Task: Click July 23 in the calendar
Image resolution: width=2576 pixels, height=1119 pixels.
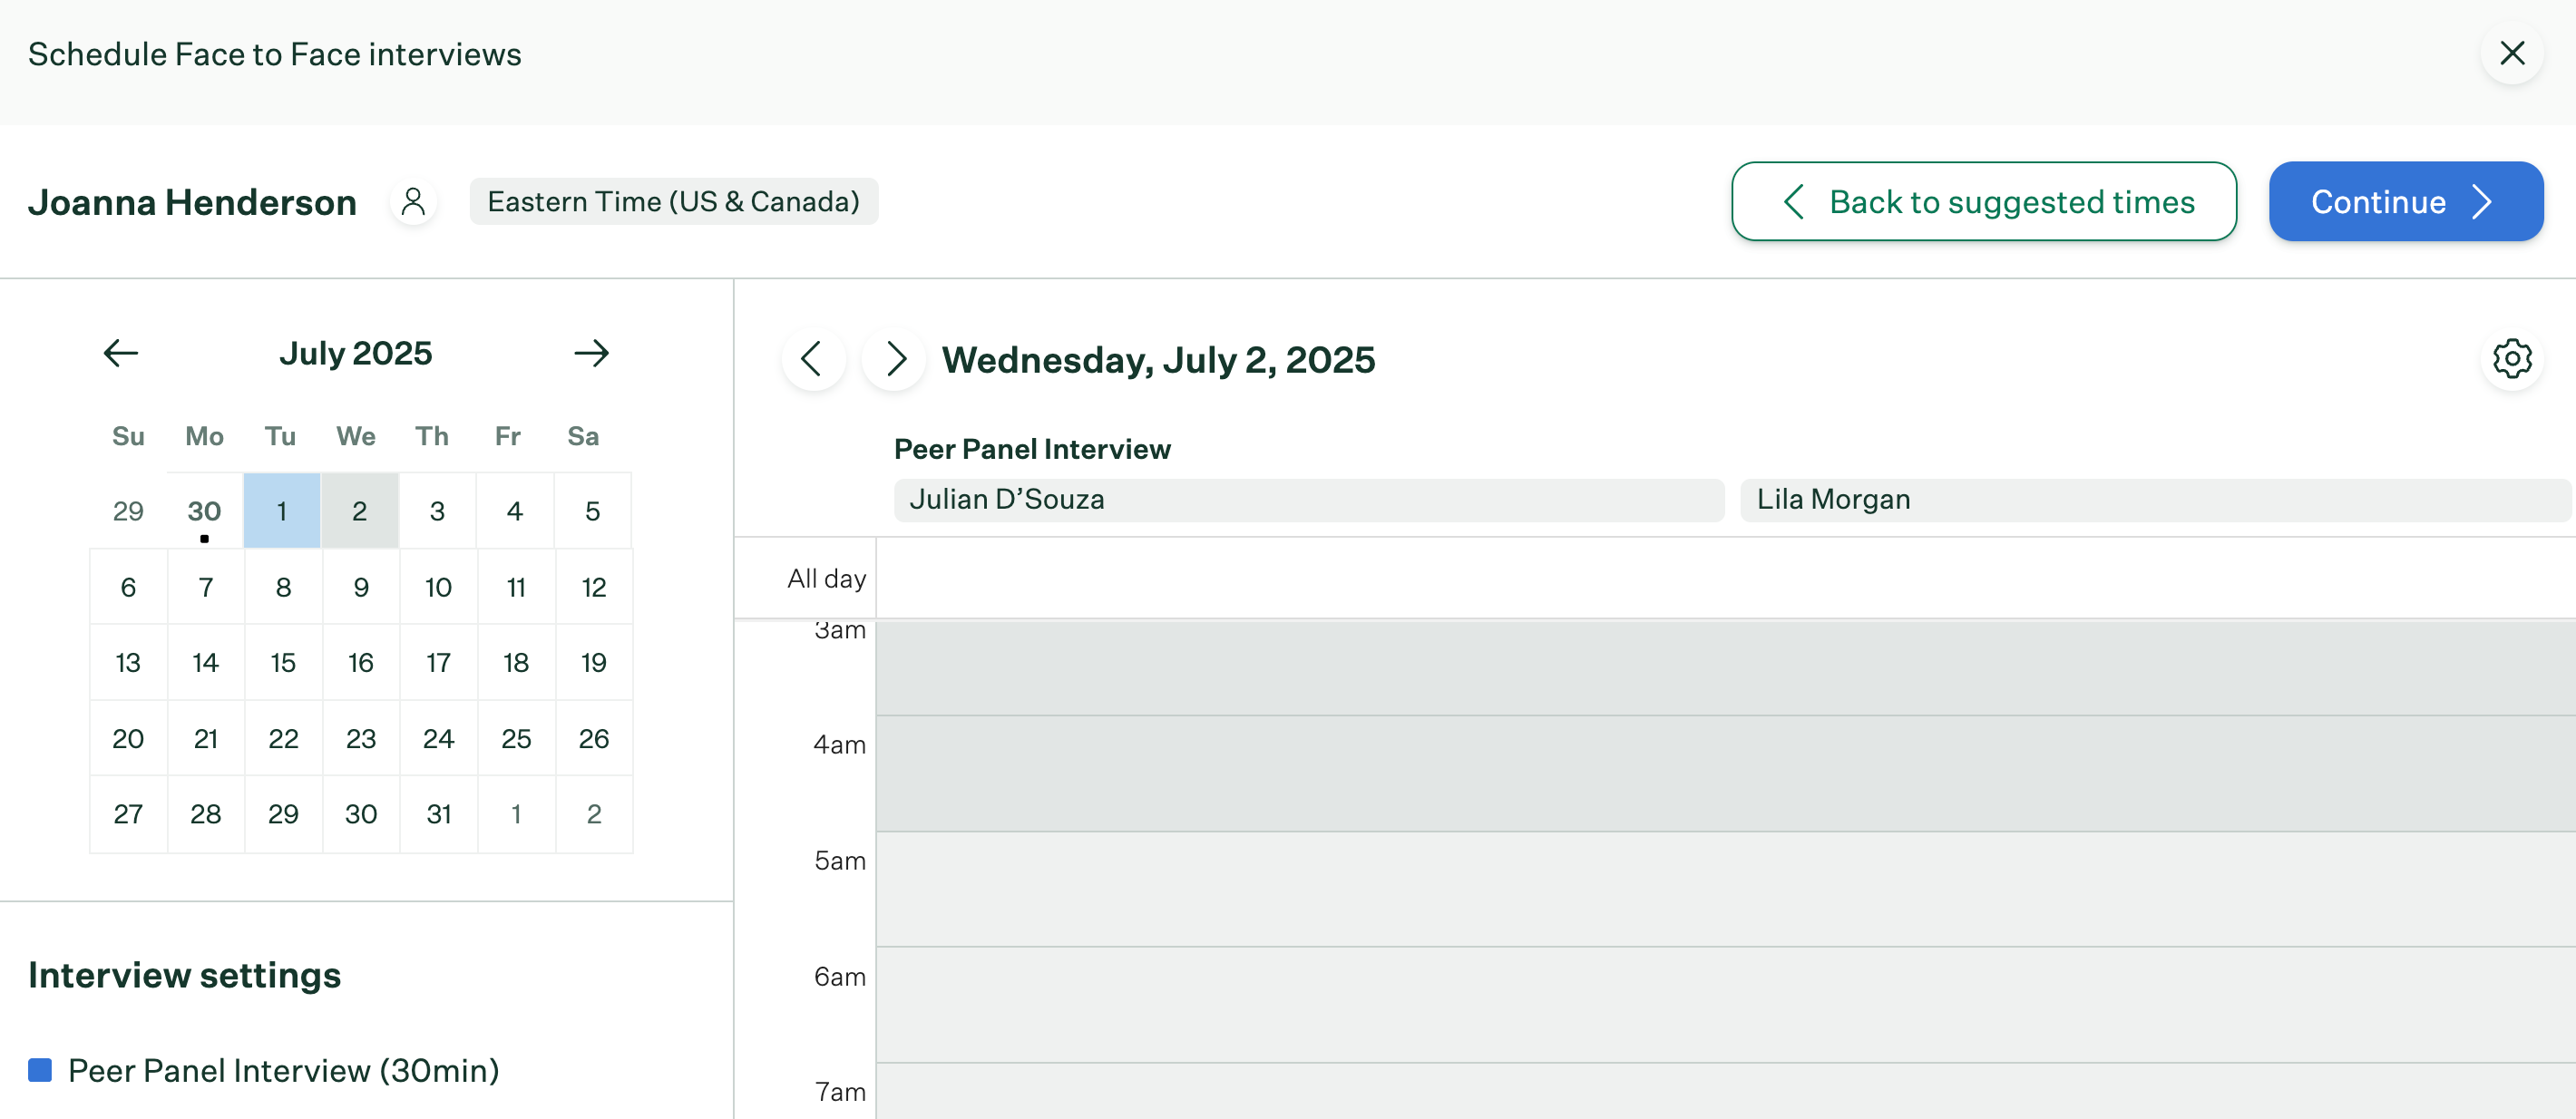Action: [361, 739]
